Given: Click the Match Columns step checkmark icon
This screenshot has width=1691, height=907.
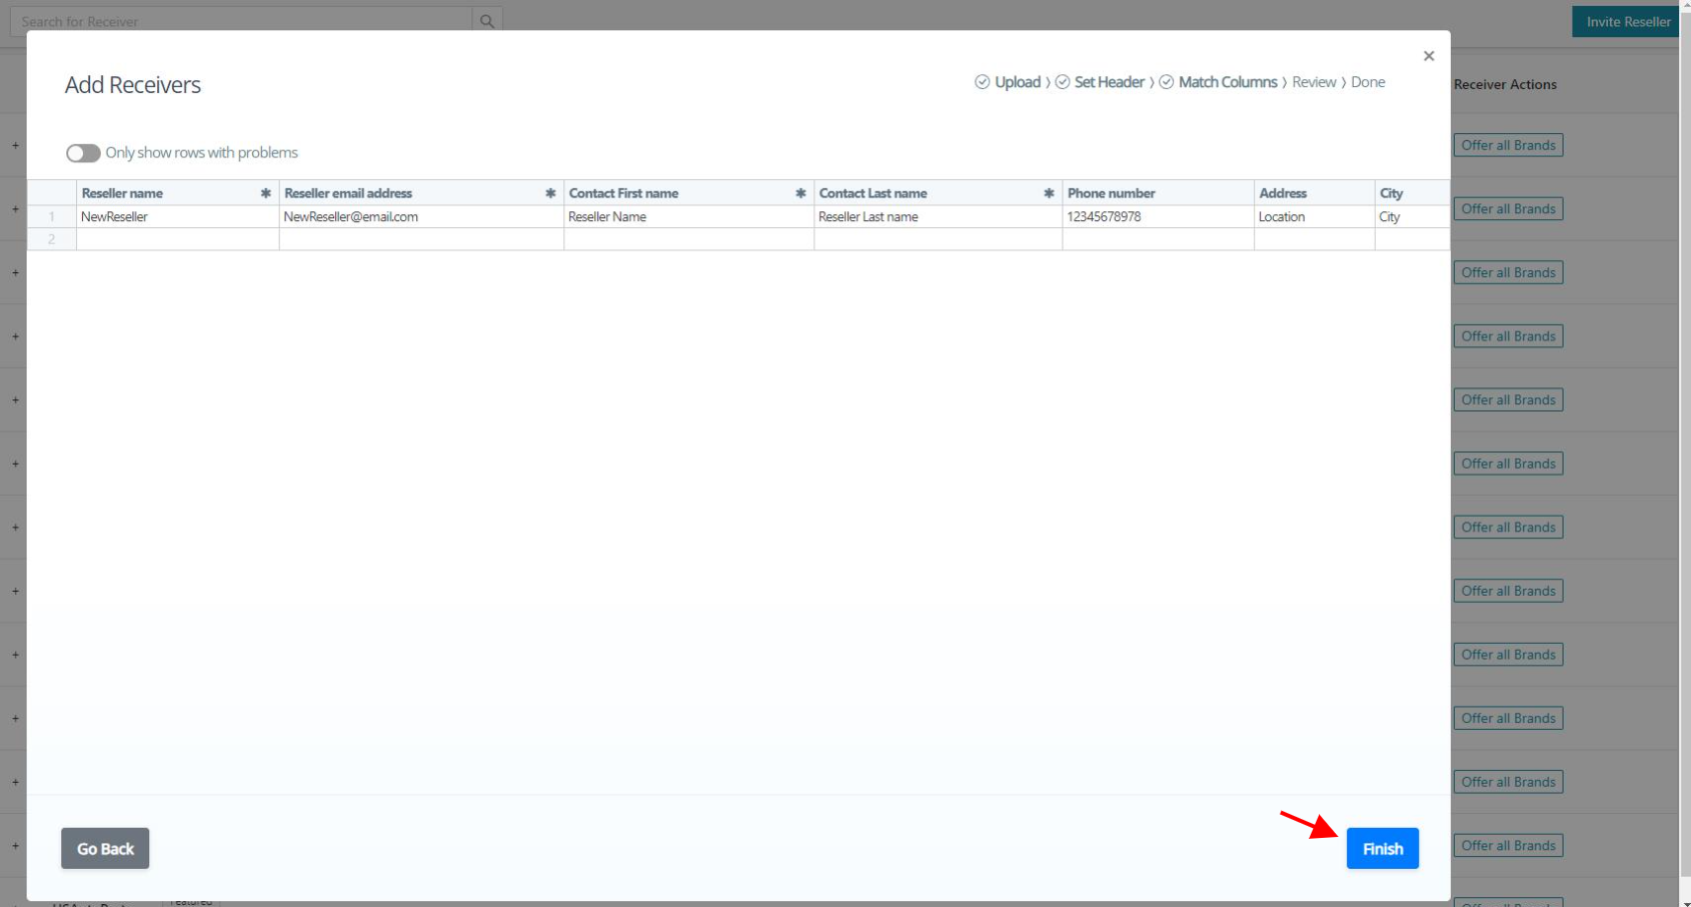Looking at the screenshot, I should (x=1166, y=82).
